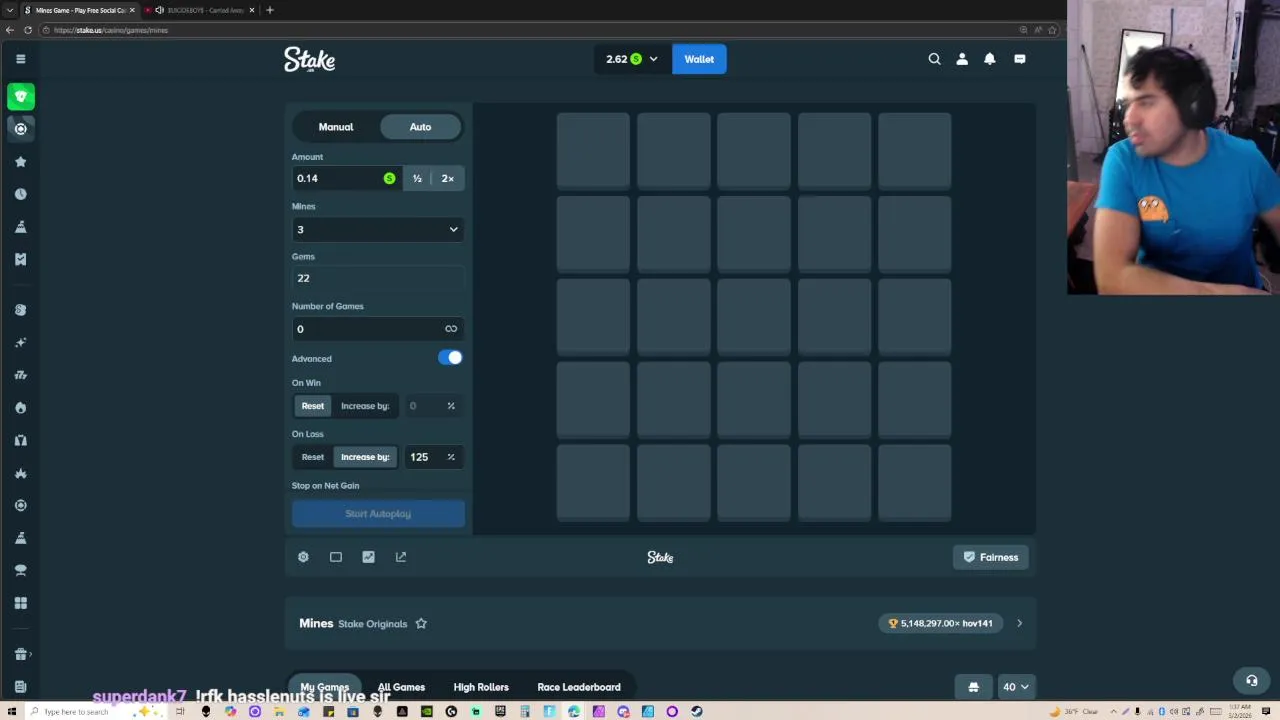Image resolution: width=1280 pixels, height=720 pixels.
Task: Click the green casino icon in the sidebar
Action: click(21, 96)
